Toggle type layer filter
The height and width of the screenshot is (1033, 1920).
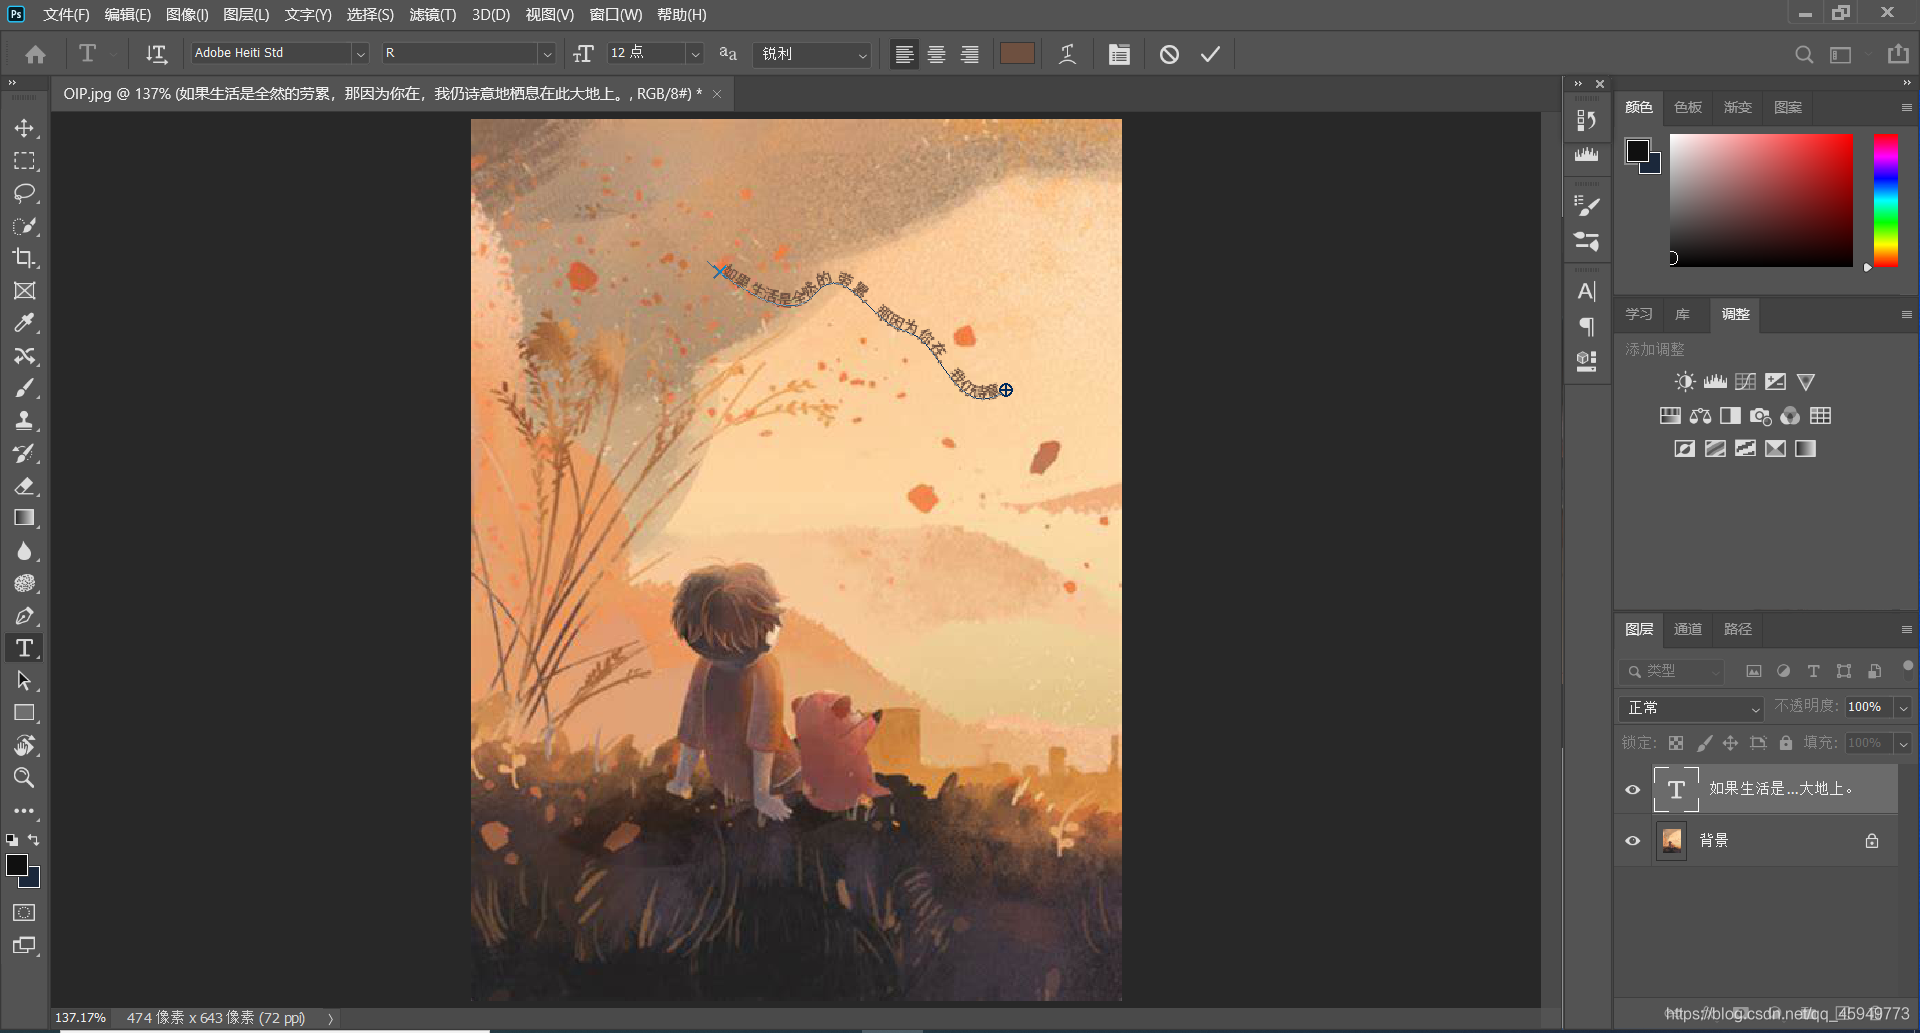point(1813,671)
